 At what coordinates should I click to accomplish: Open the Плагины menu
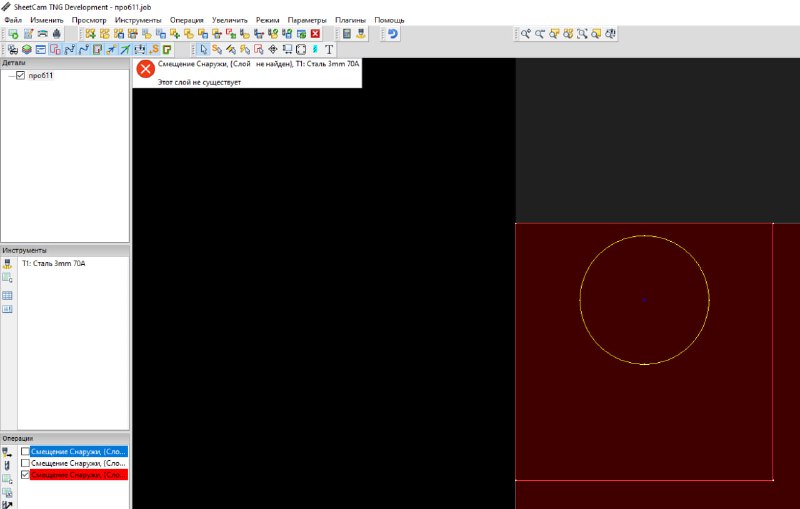(x=350, y=20)
